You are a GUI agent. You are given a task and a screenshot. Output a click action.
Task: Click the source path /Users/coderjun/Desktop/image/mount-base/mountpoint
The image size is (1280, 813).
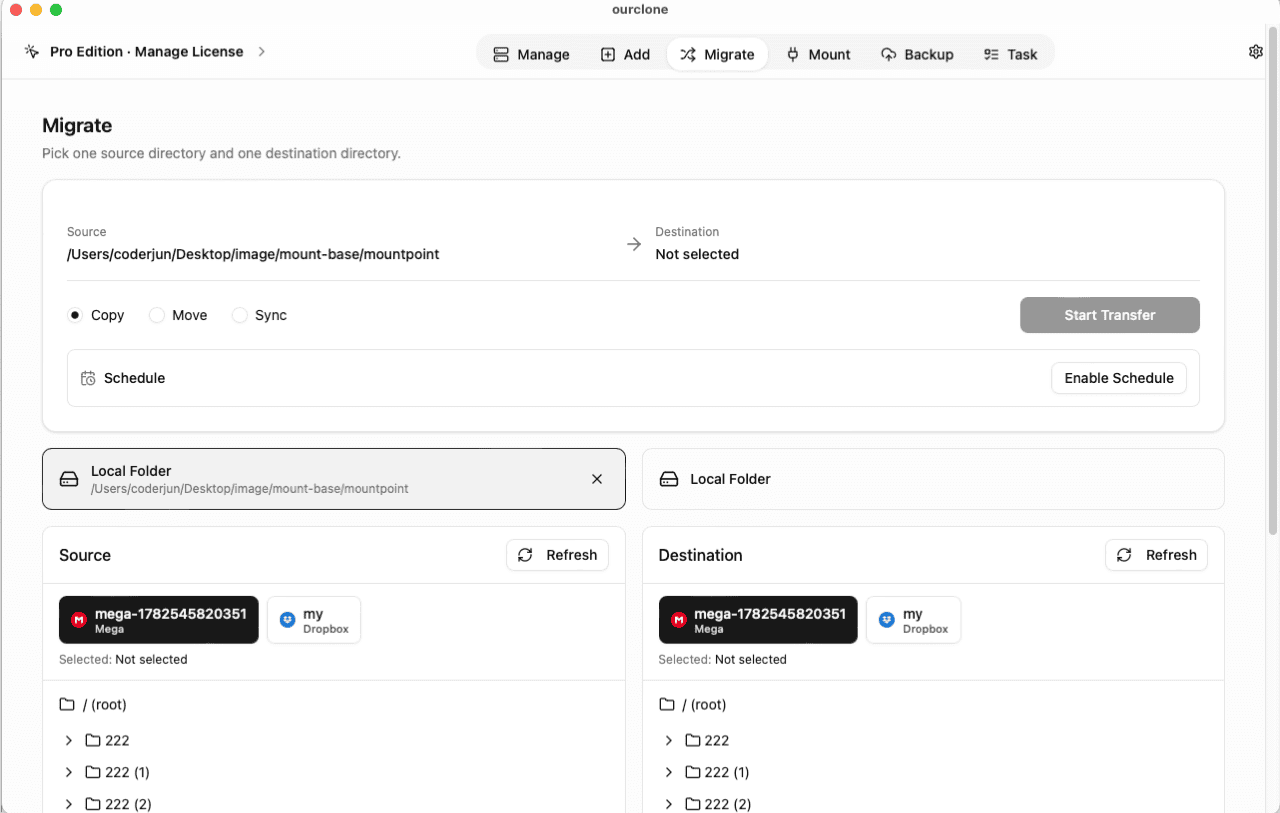point(253,254)
